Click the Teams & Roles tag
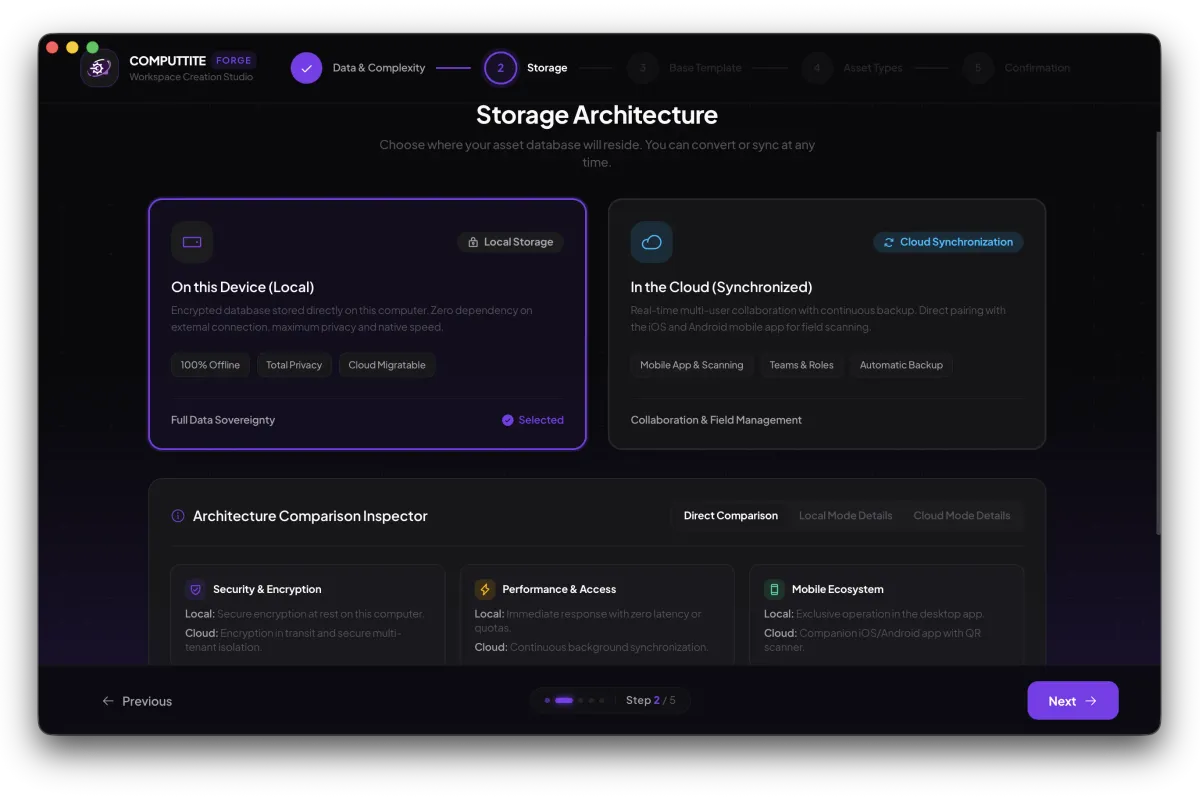This screenshot has width=1200, height=800. click(801, 365)
